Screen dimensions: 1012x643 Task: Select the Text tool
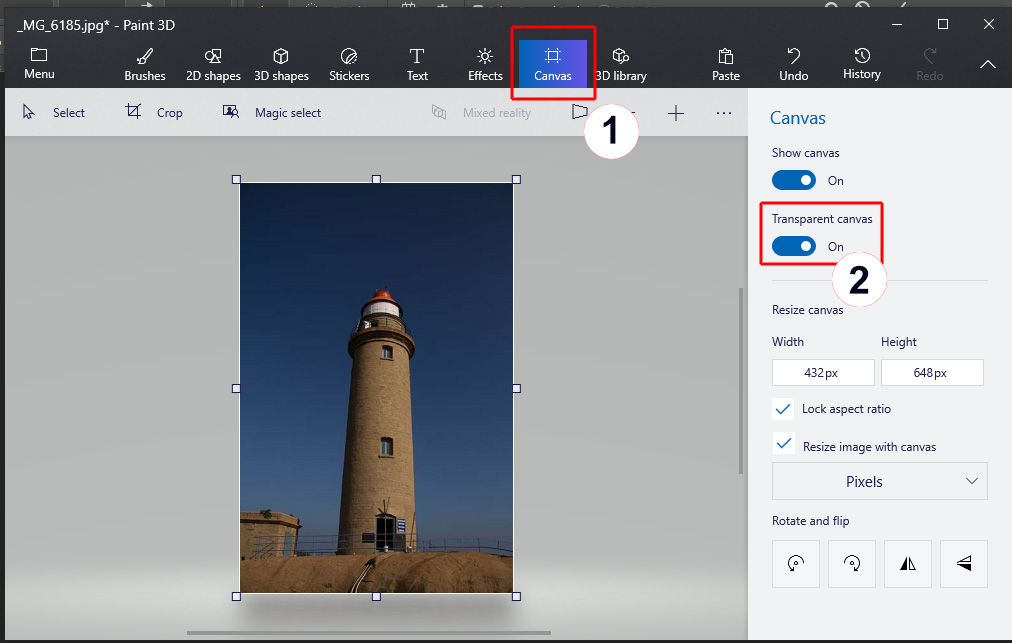(416, 62)
